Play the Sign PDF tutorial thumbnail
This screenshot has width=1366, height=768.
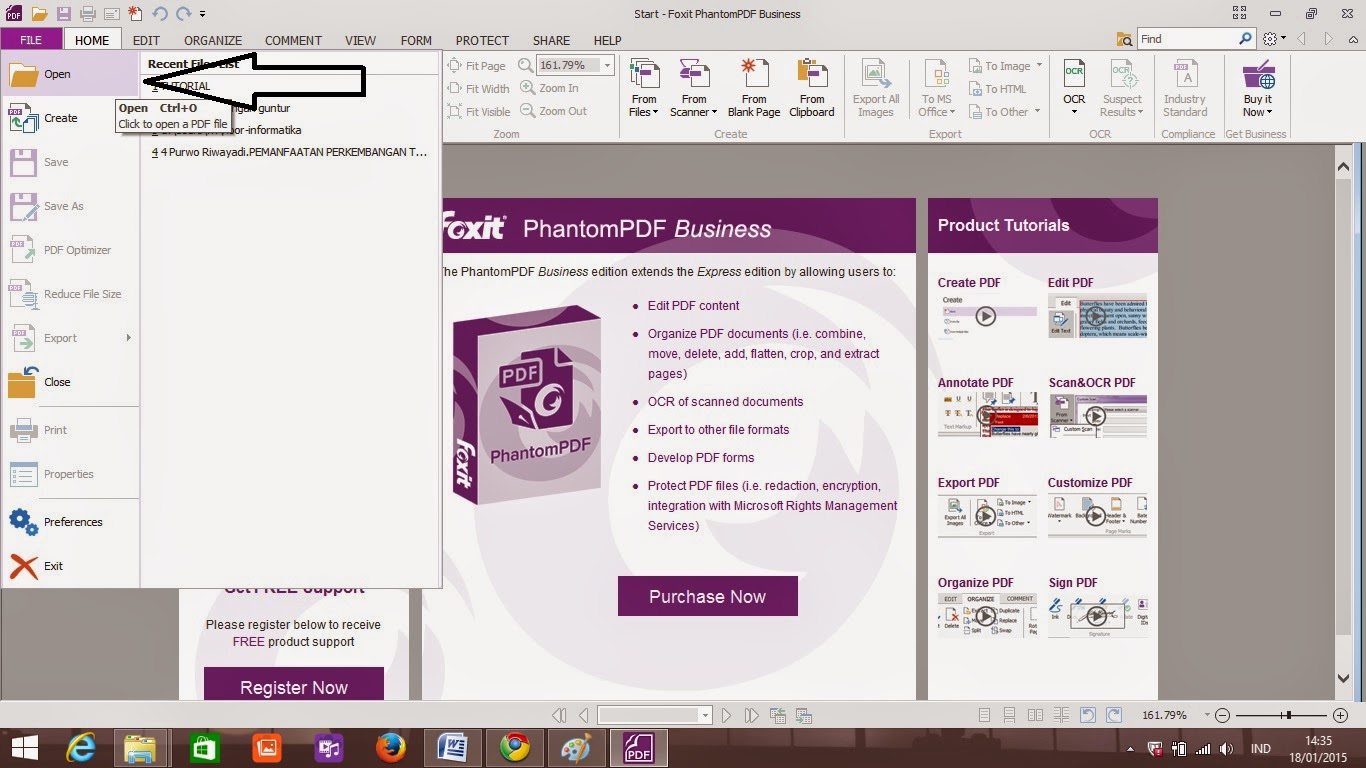click(x=1097, y=616)
